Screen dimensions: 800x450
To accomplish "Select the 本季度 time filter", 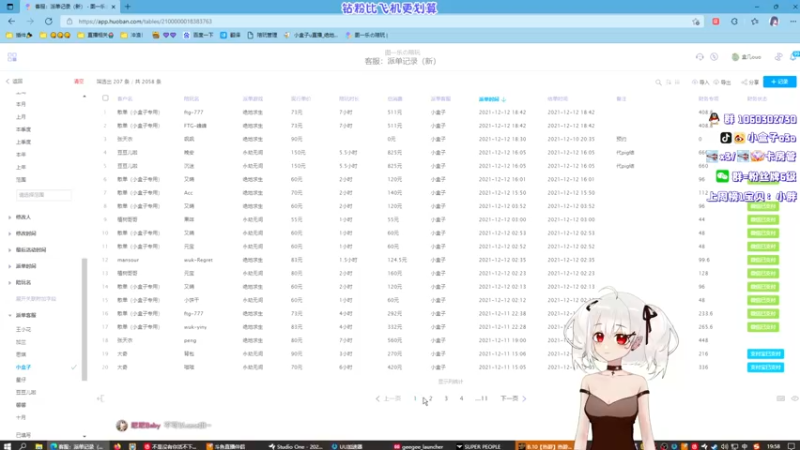I will [x=23, y=130].
